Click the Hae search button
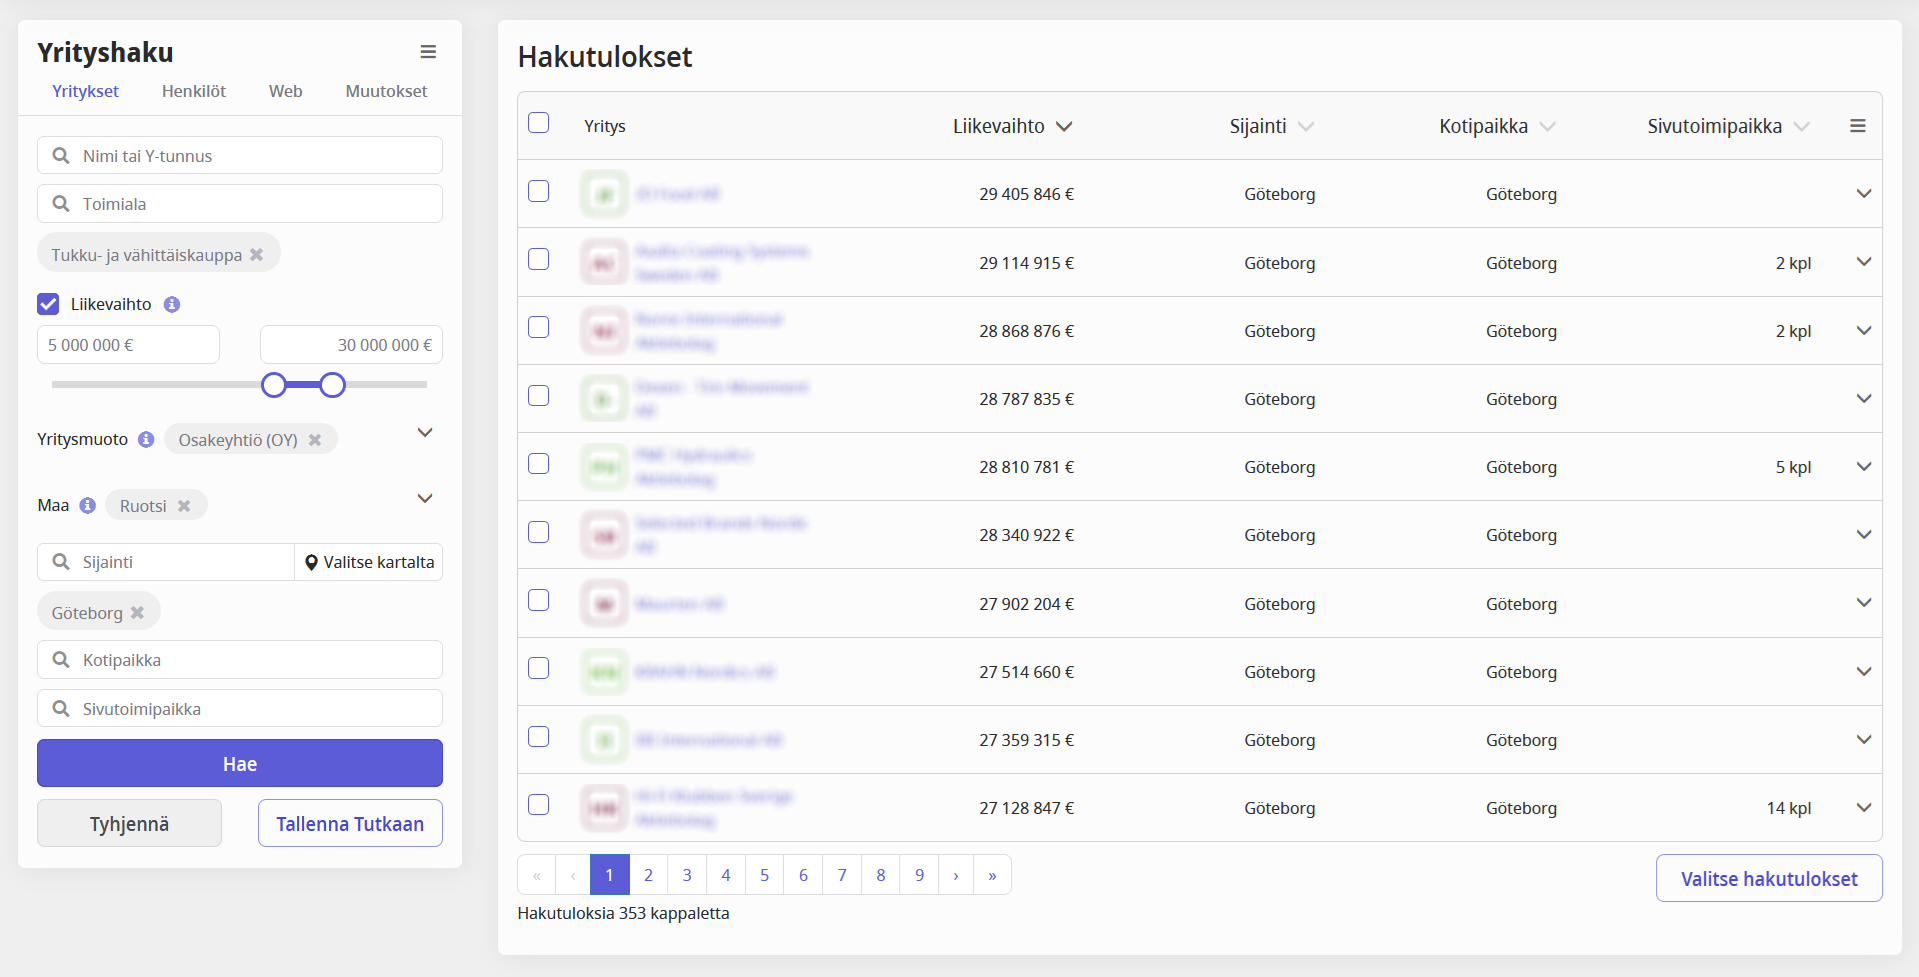The height and width of the screenshot is (977, 1919). (x=240, y=764)
